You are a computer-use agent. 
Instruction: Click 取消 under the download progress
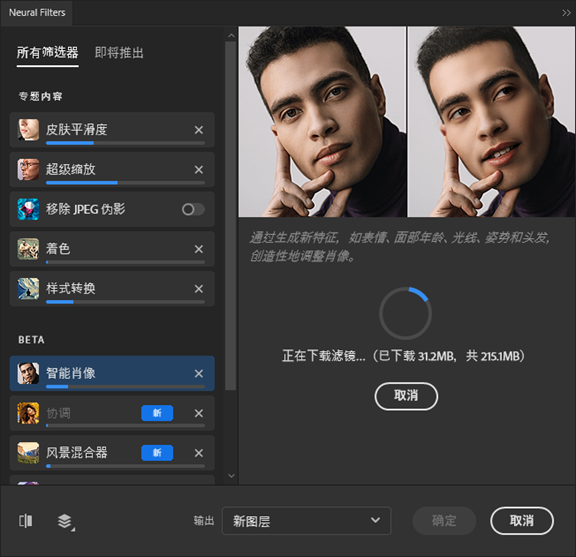click(x=406, y=396)
